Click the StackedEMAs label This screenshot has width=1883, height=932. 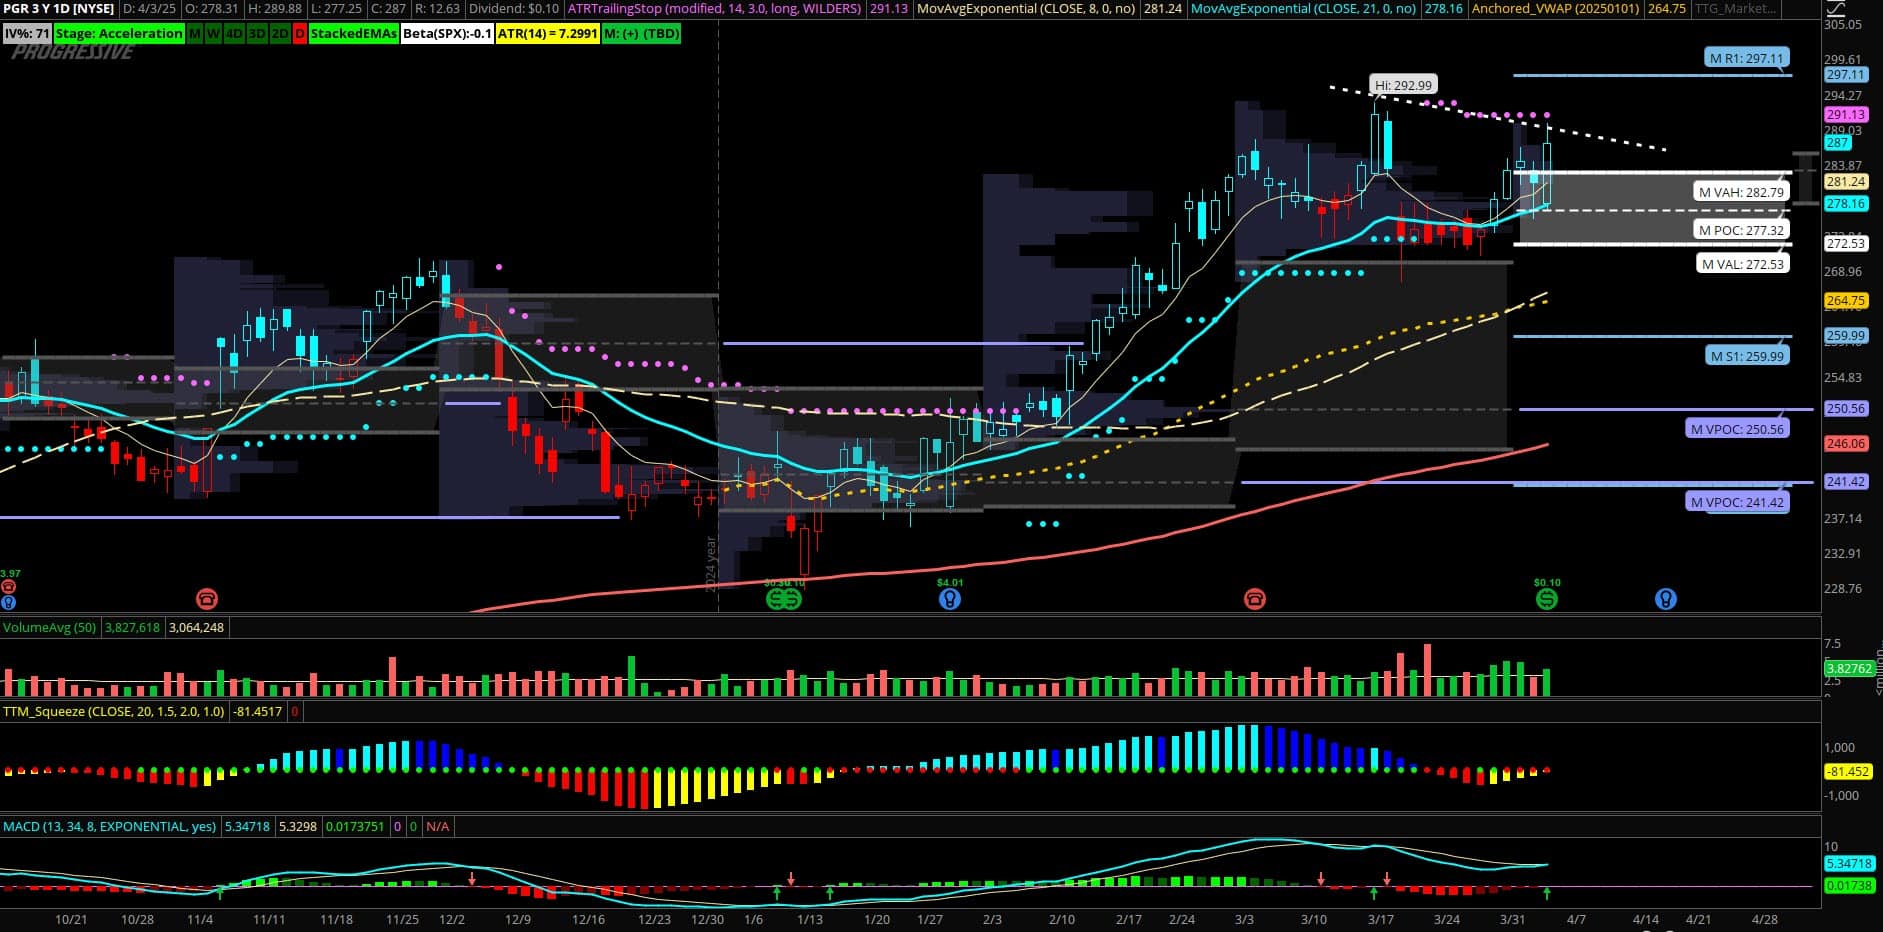354,33
